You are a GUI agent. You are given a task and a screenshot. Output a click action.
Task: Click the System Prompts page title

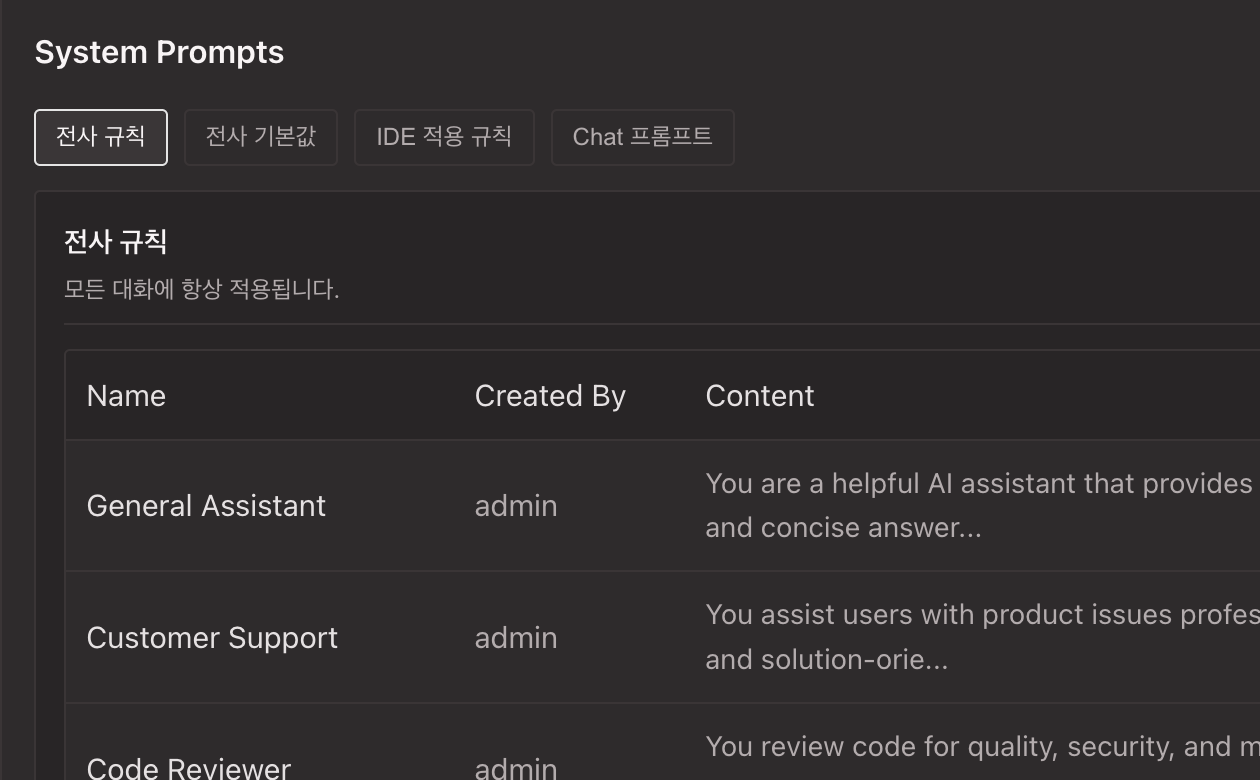coord(159,52)
